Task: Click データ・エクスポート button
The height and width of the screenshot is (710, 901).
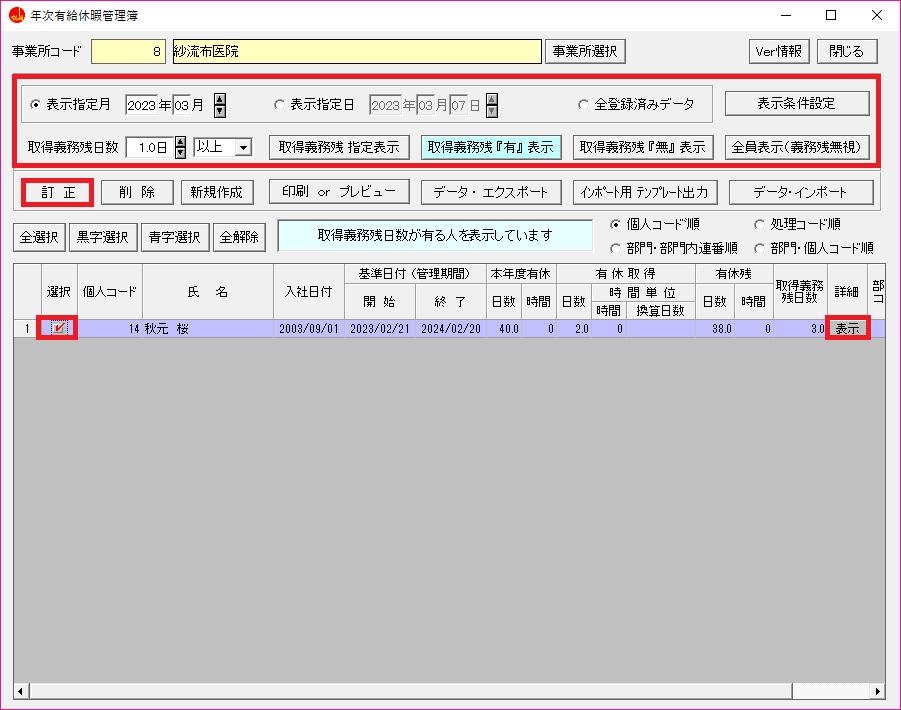Action: [491, 192]
